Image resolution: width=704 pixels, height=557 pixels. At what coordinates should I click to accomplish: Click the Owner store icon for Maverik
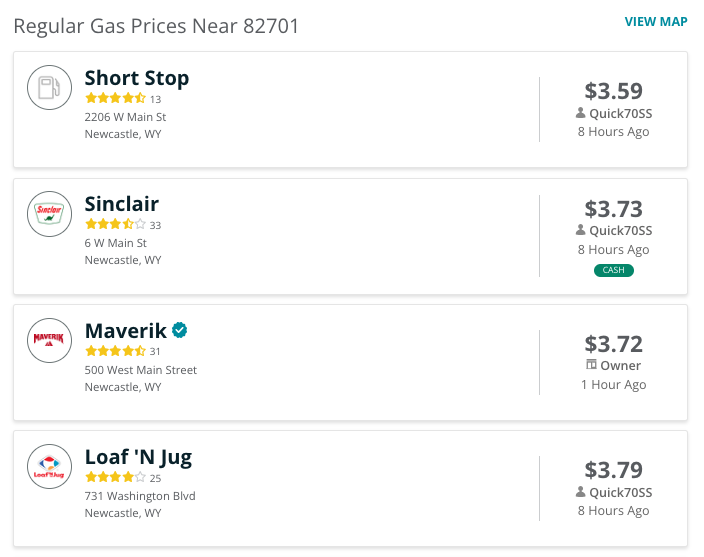click(591, 364)
